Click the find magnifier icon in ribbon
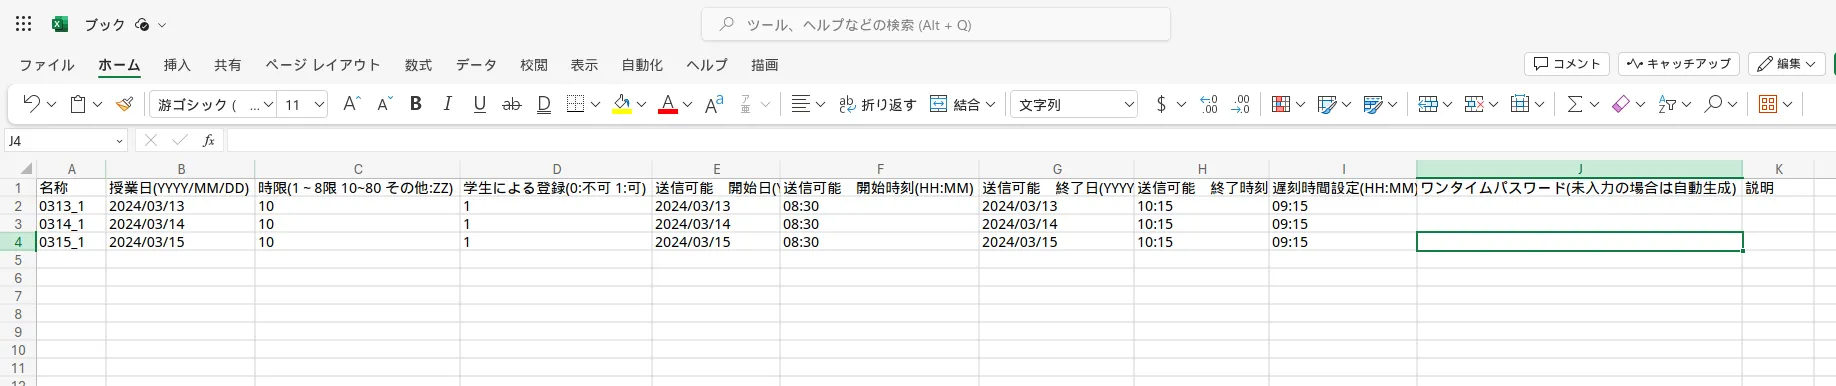Image resolution: width=1836 pixels, height=386 pixels. pyautogui.click(x=1713, y=104)
